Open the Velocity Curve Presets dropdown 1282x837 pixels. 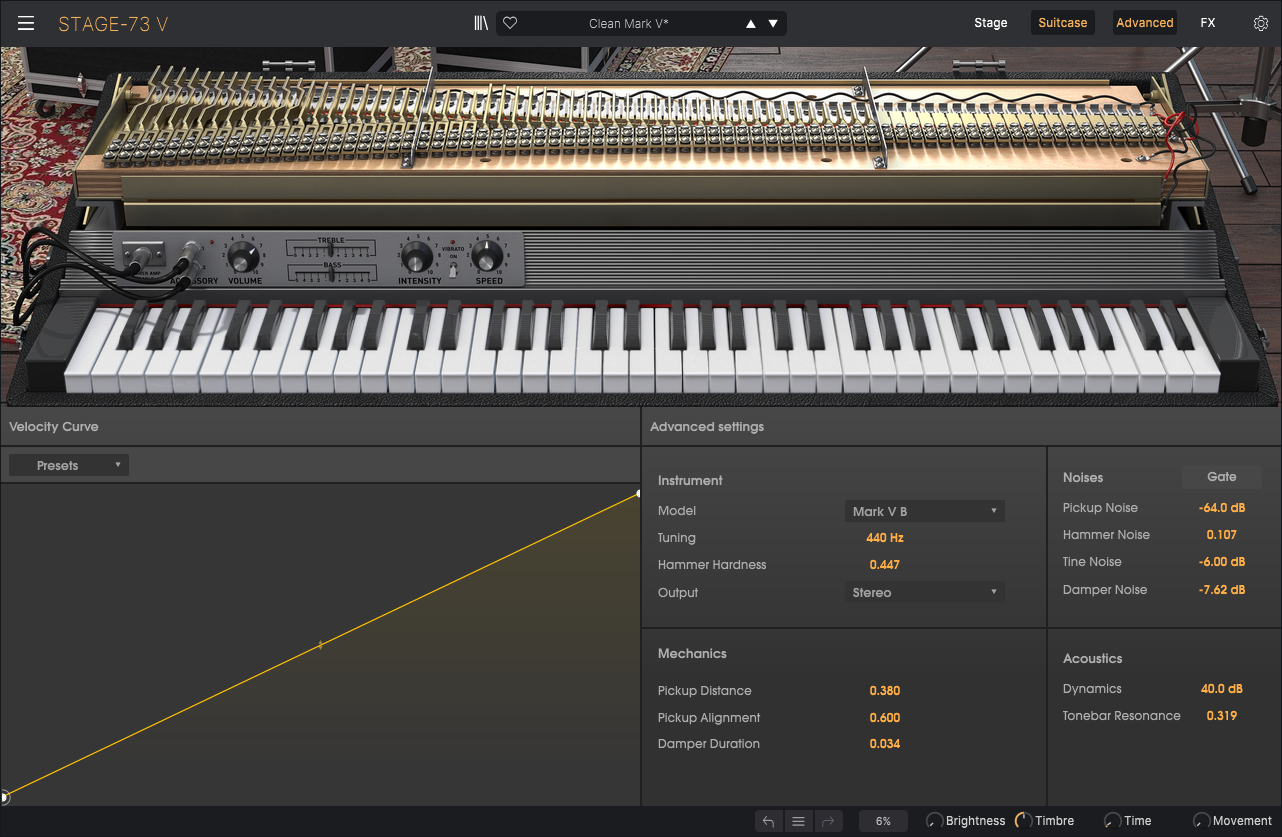[69, 465]
